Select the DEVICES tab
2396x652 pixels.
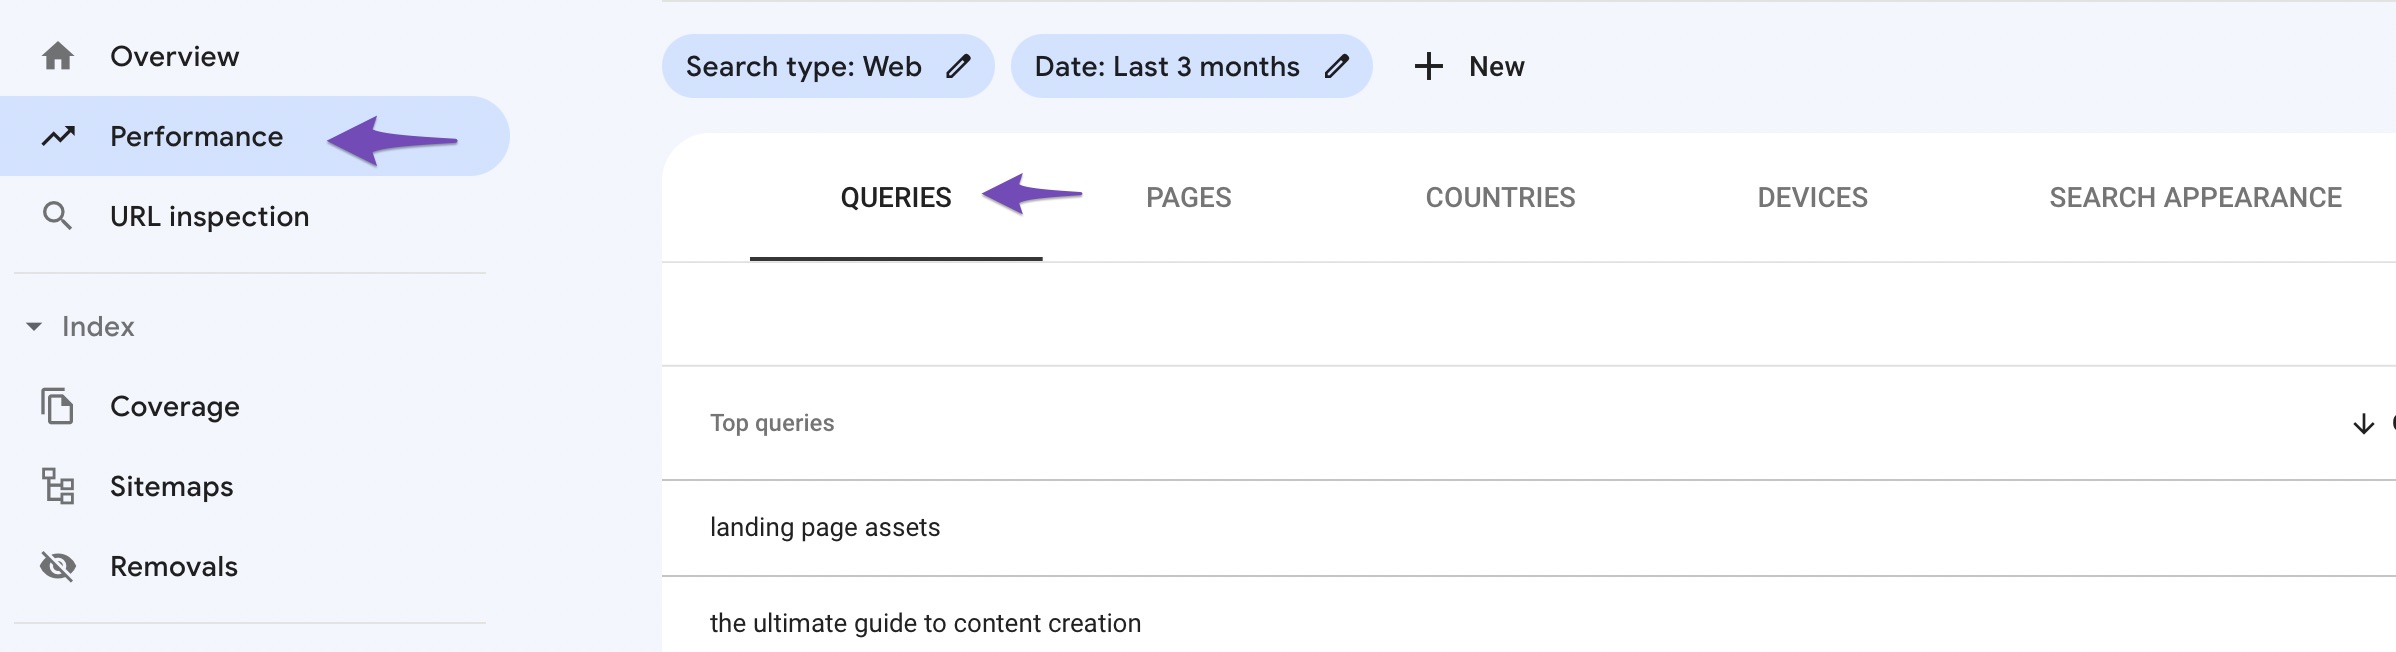click(1812, 198)
